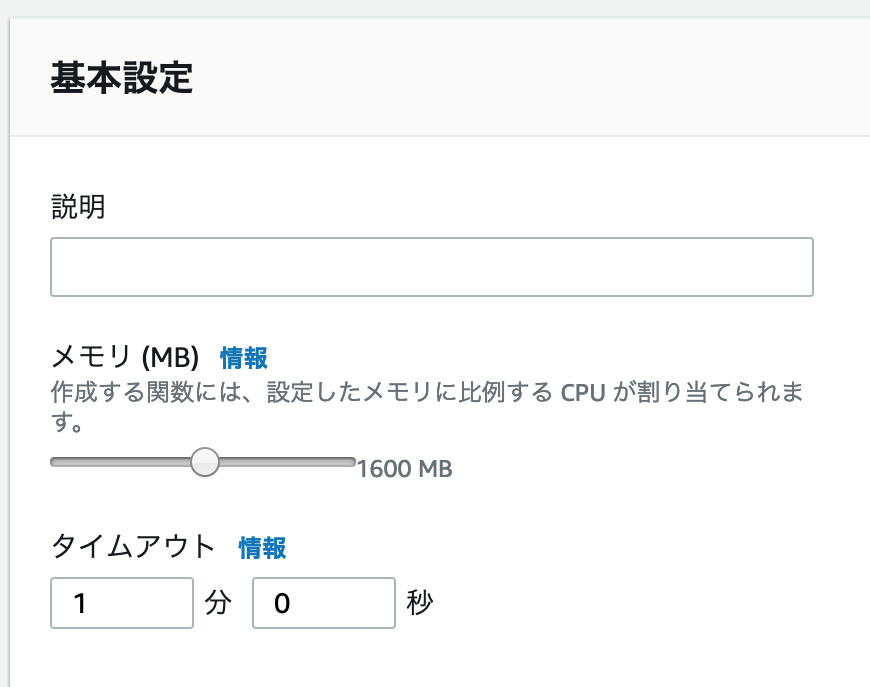The image size is (870, 687).
Task: Click the メモリ (MB) label text
Action: pyautogui.click(x=126, y=357)
